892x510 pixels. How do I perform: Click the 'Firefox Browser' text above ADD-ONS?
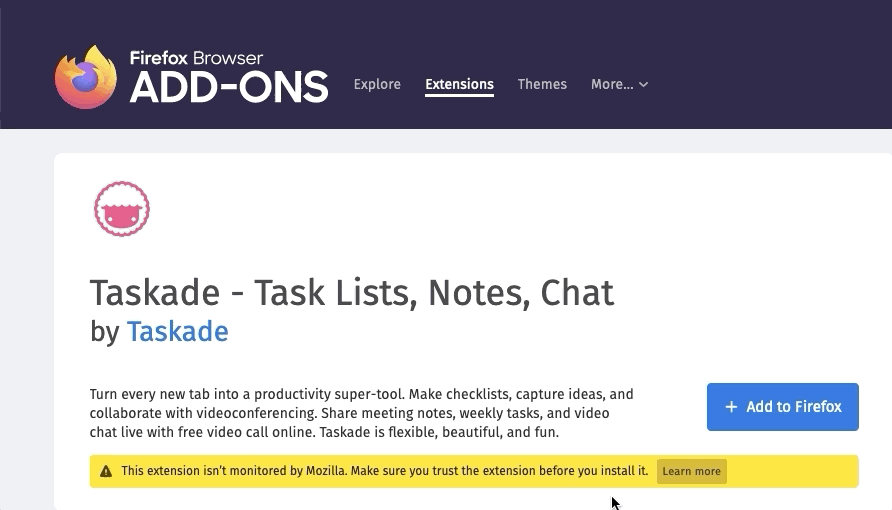[x=196, y=58]
